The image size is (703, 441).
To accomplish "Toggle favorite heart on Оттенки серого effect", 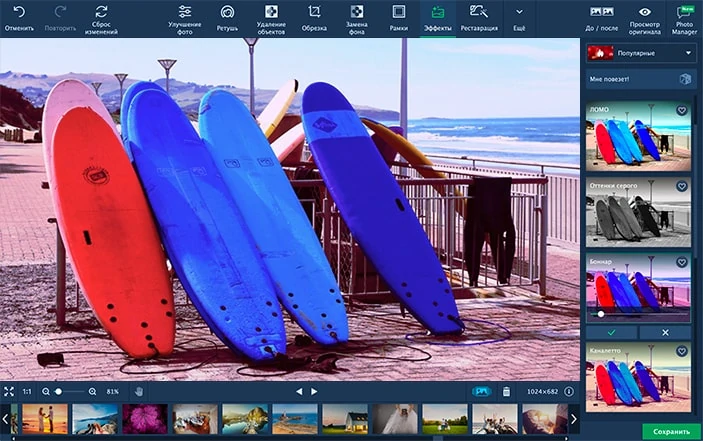I will pos(682,186).
